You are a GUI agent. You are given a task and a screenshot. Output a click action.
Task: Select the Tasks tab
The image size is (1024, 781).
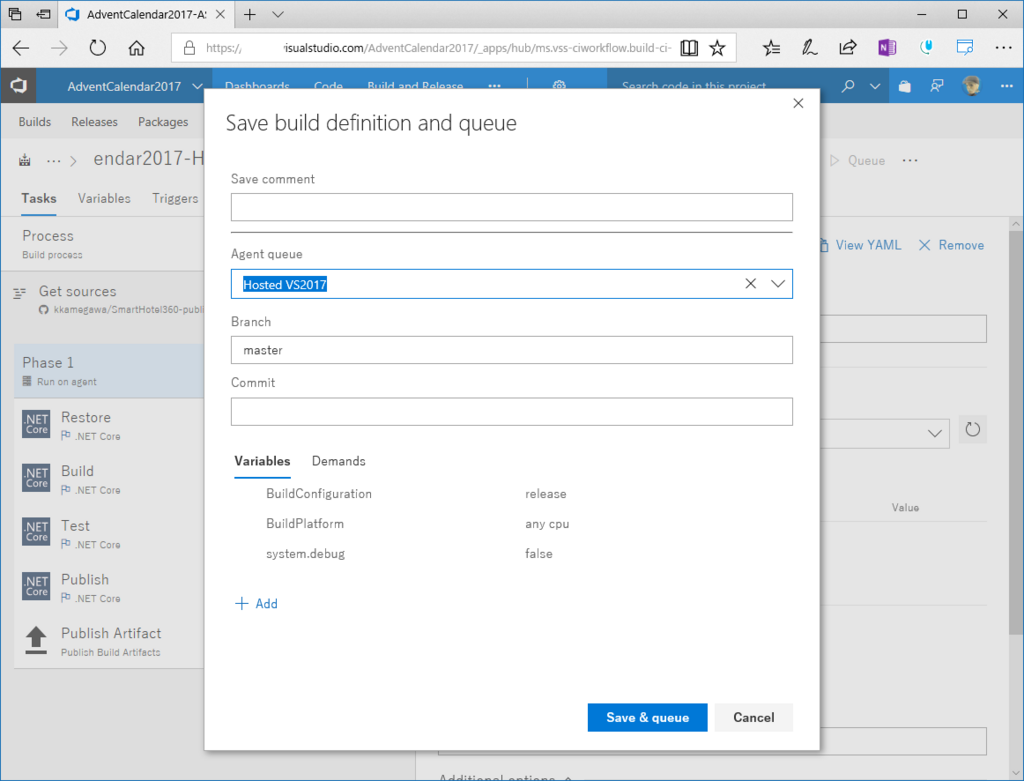[39, 199]
